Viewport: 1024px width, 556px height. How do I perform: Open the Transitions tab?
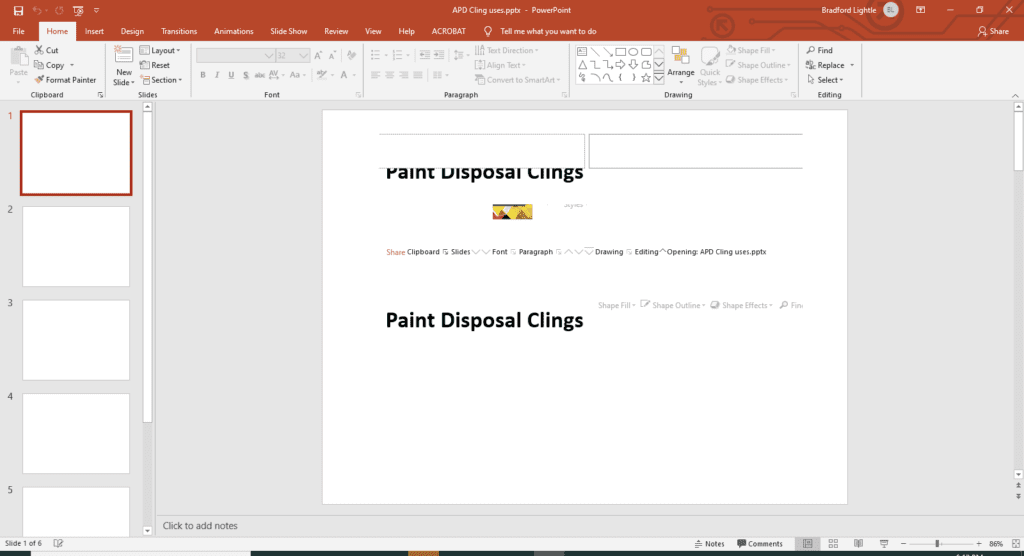tap(179, 31)
